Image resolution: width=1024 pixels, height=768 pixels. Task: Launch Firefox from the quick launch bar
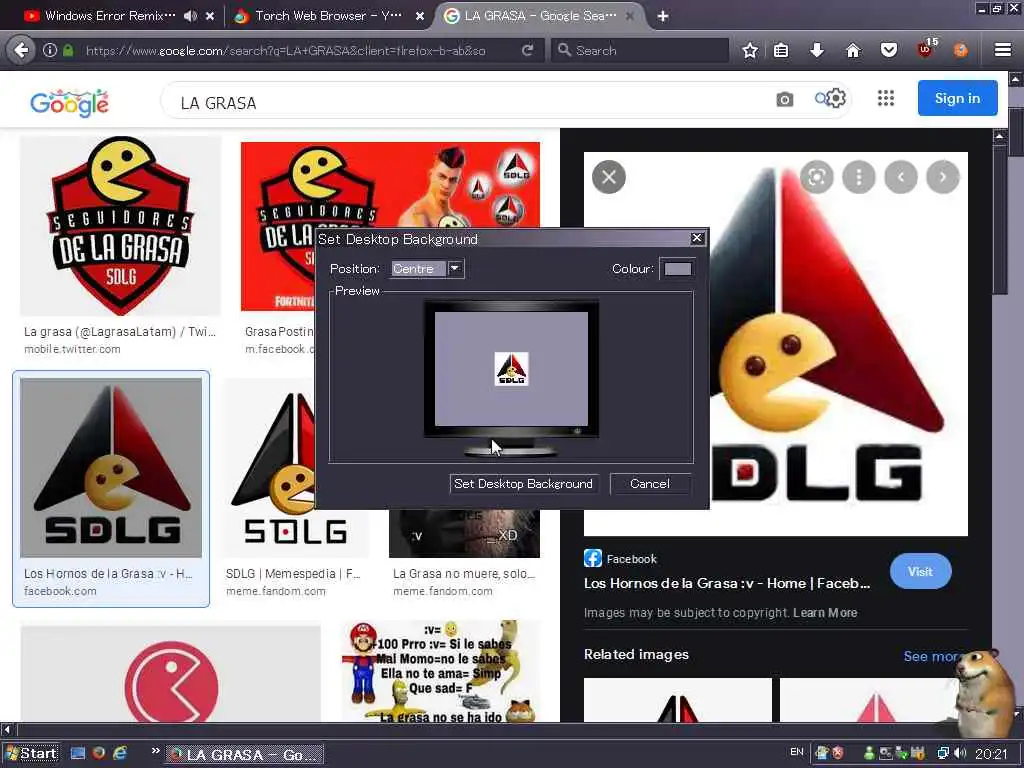point(99,753)
